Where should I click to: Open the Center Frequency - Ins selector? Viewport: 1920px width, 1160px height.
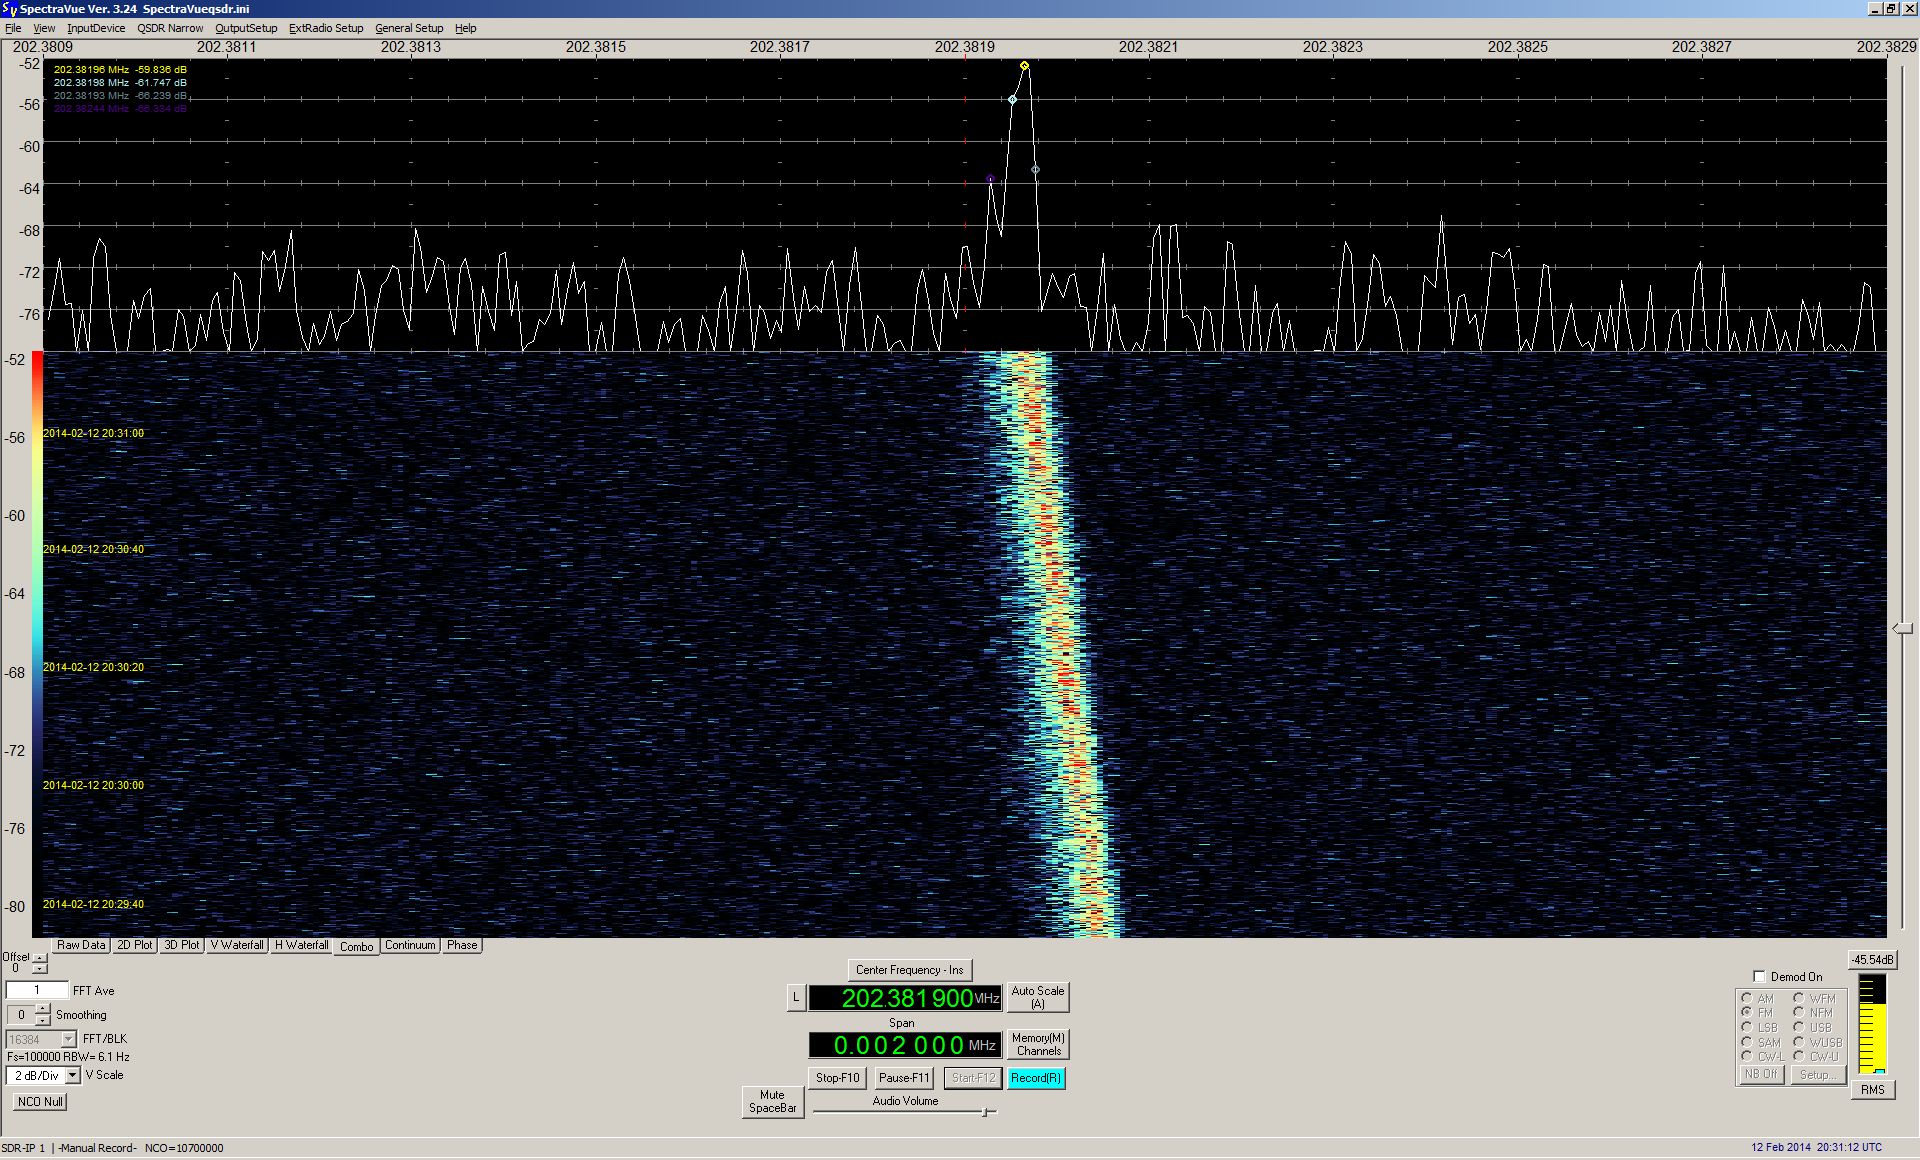pos(909,970)
